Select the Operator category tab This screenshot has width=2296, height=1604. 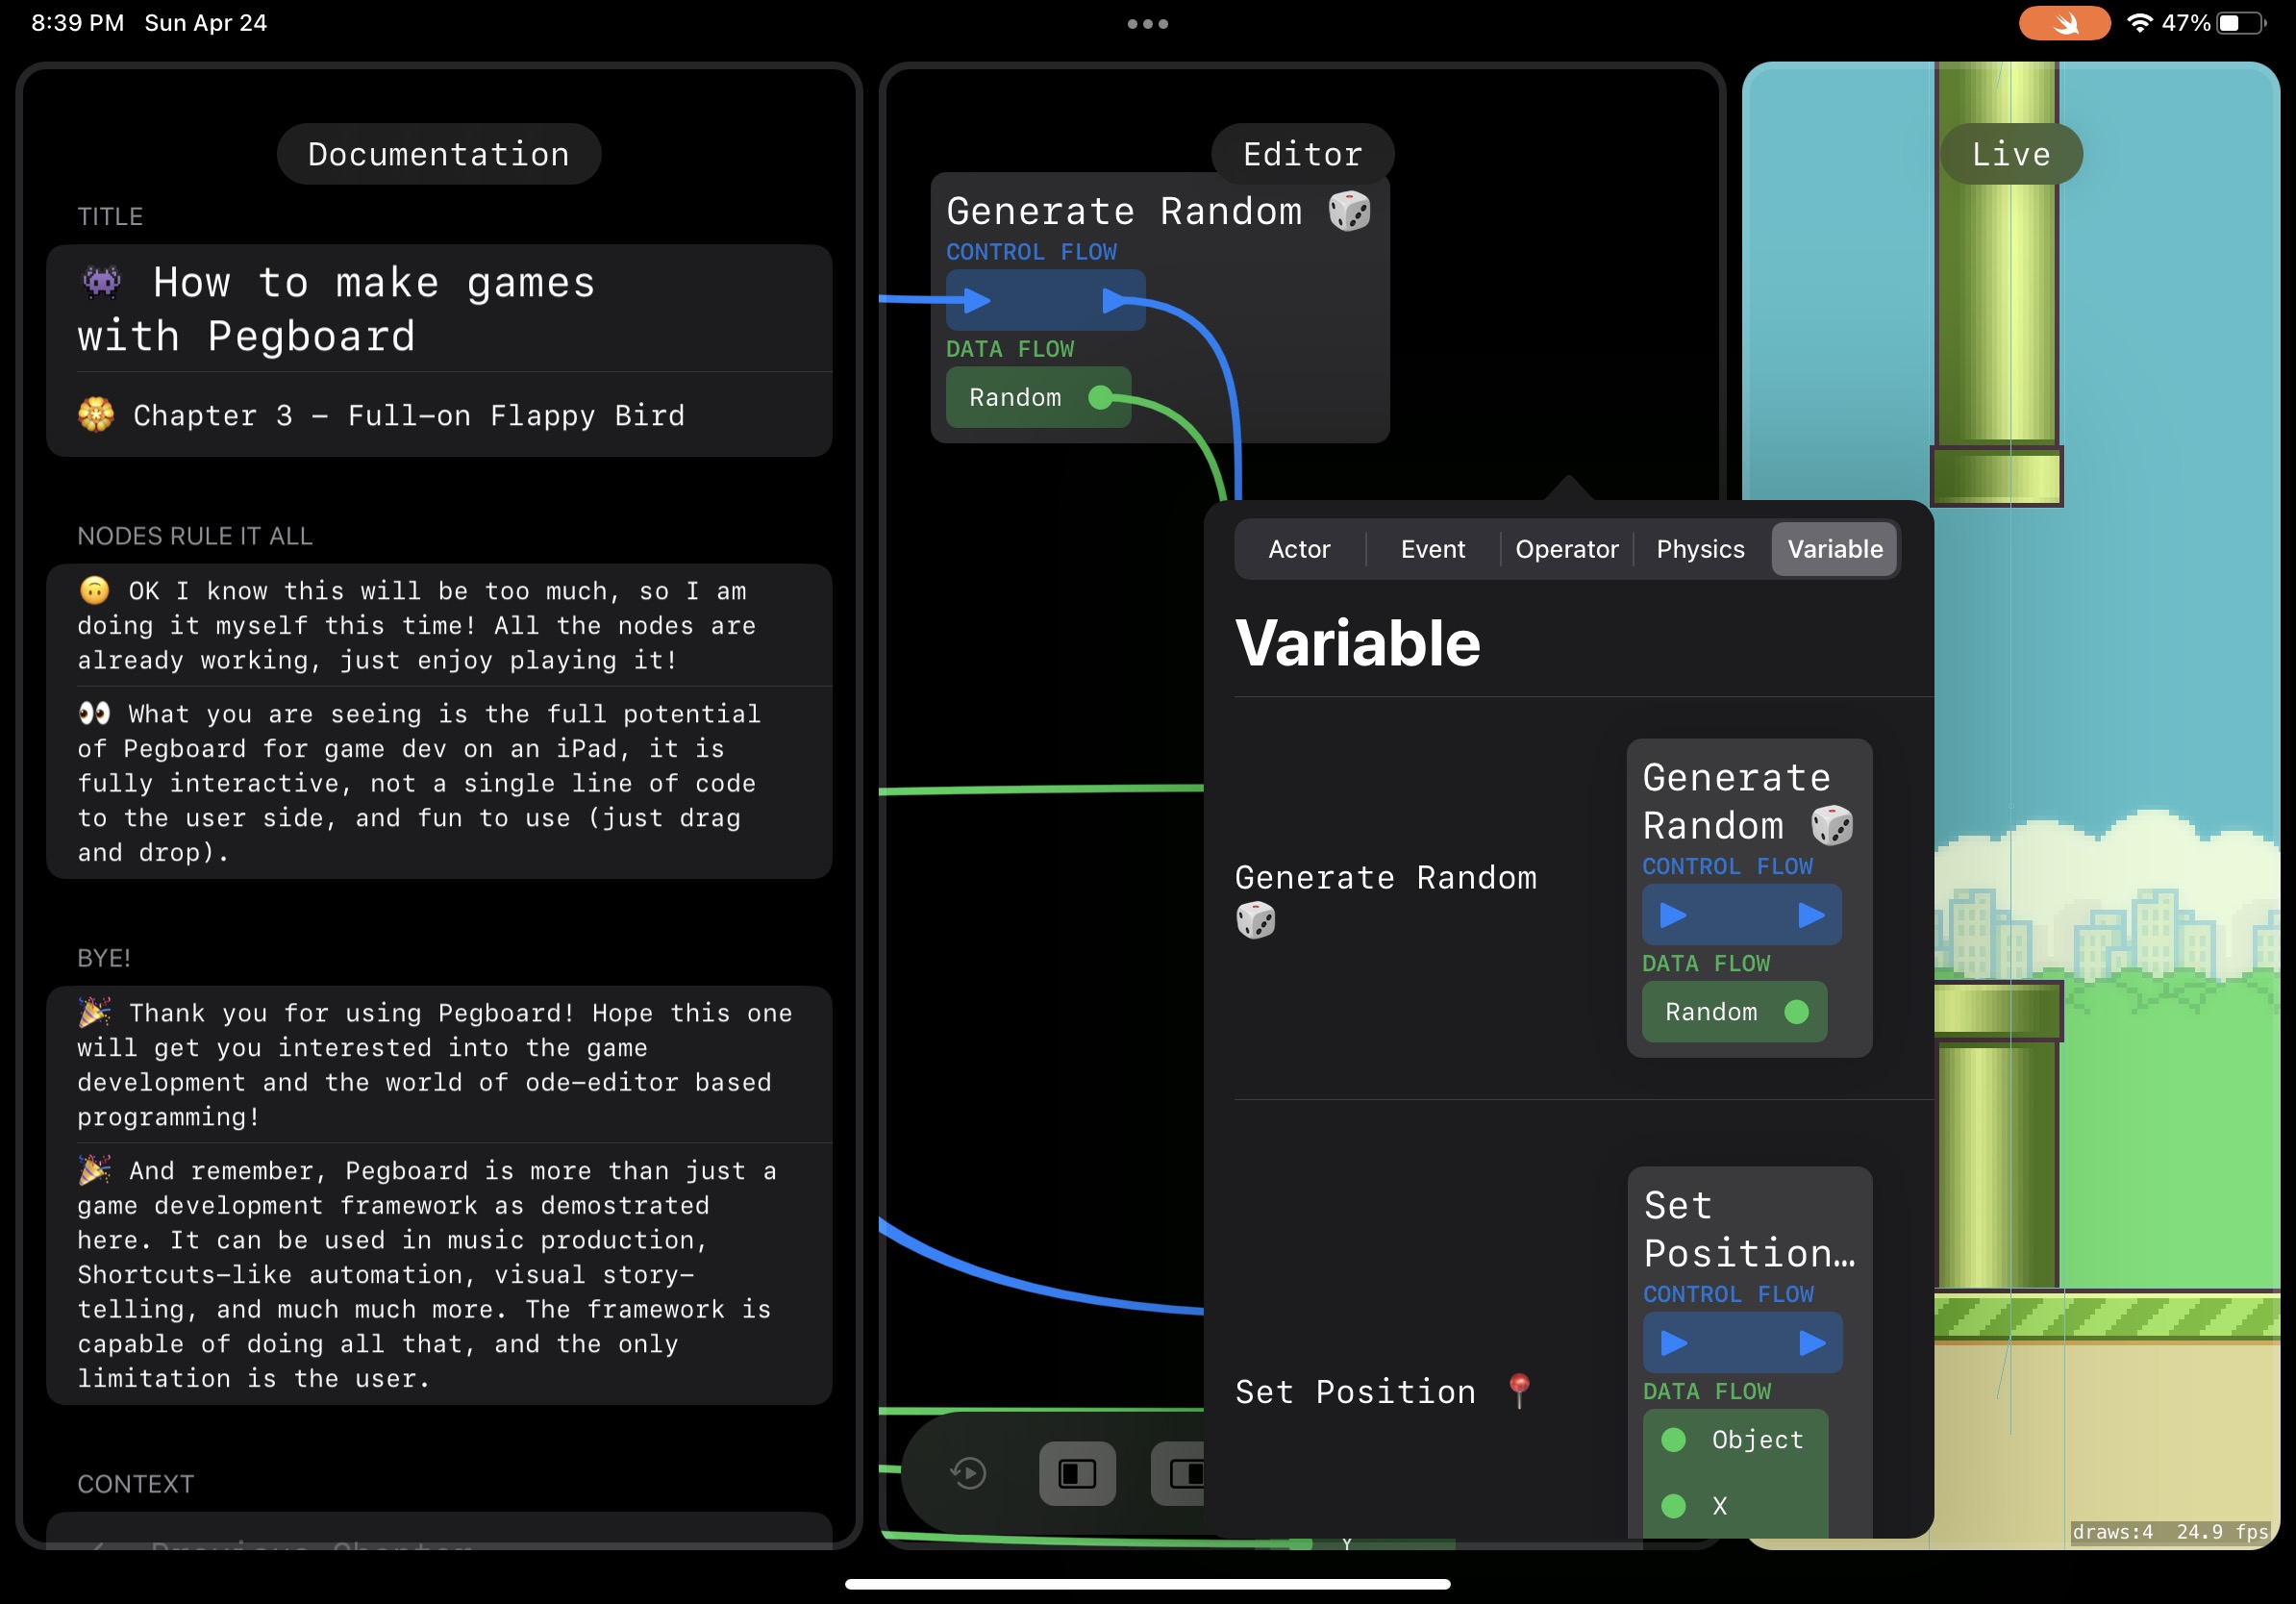(x=1566, y=549)
